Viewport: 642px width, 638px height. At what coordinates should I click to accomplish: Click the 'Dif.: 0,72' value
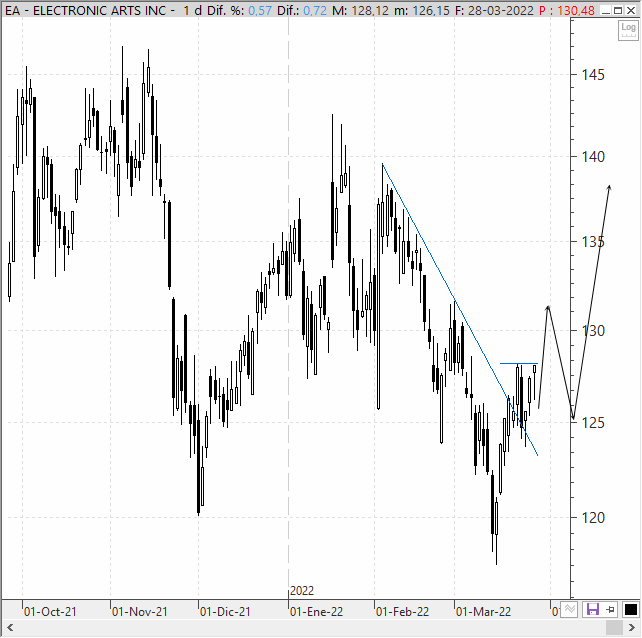click(302, 10)
